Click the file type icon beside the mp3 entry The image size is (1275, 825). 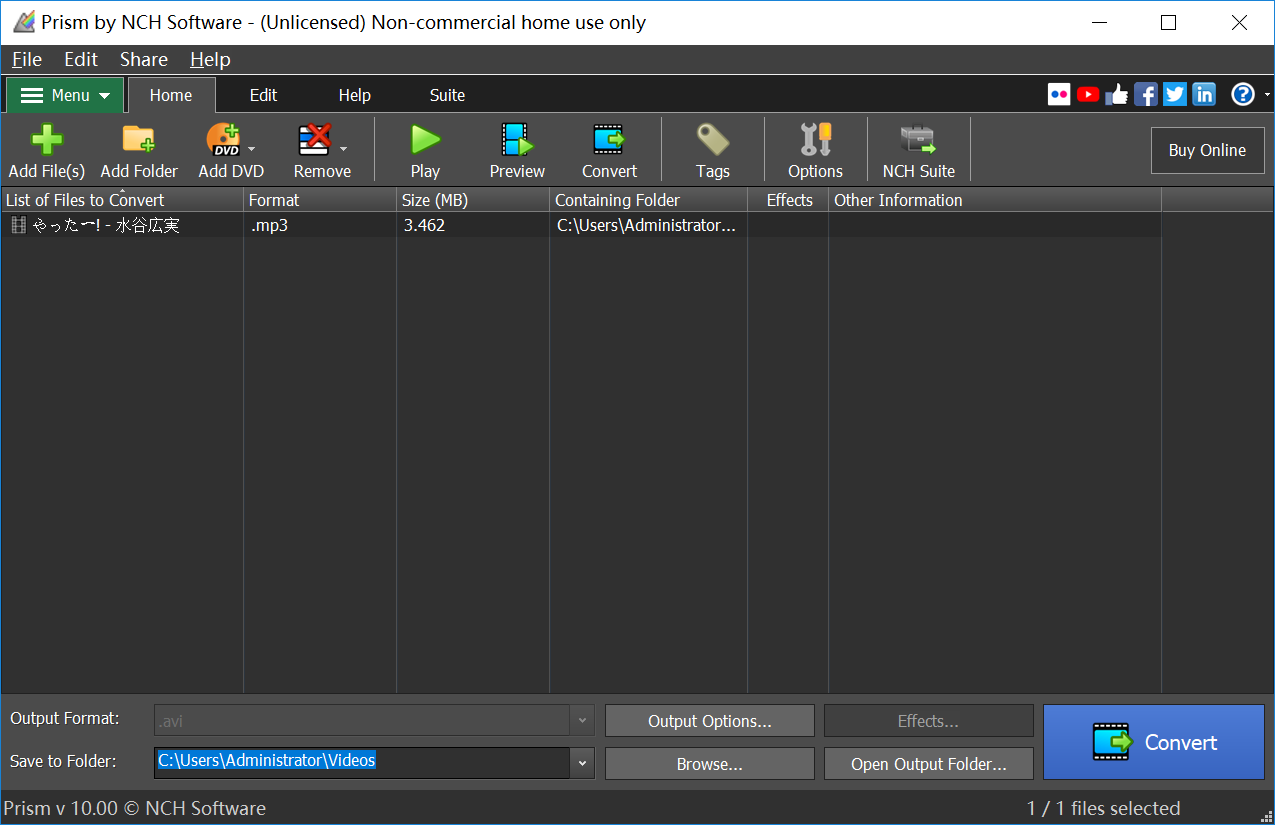(x=19, y=225)
